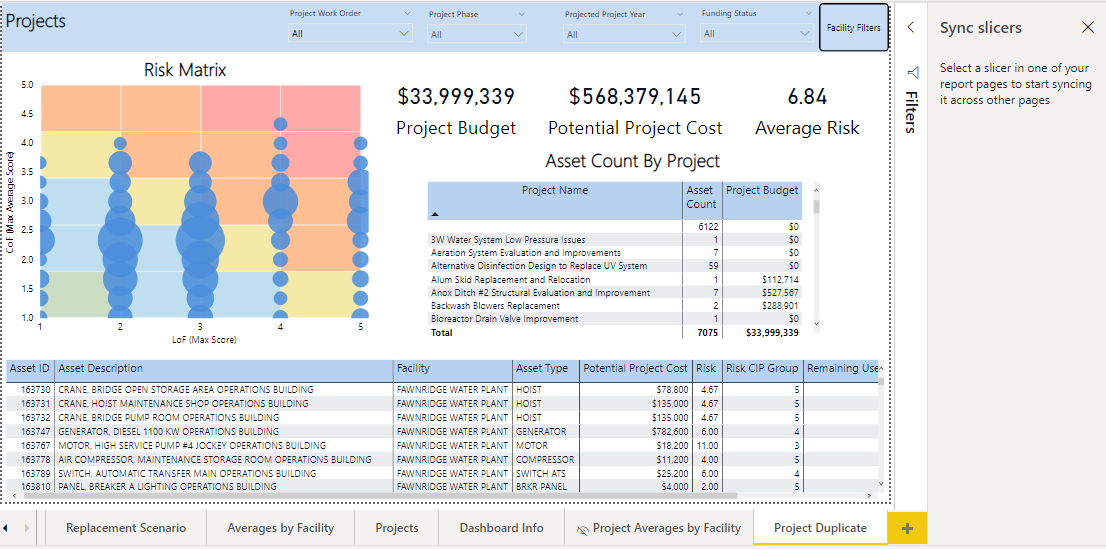Screen dimensions: 1106x549
Task: Expand Project Phase slicer header chevron
Action: (x=521, y=14)
